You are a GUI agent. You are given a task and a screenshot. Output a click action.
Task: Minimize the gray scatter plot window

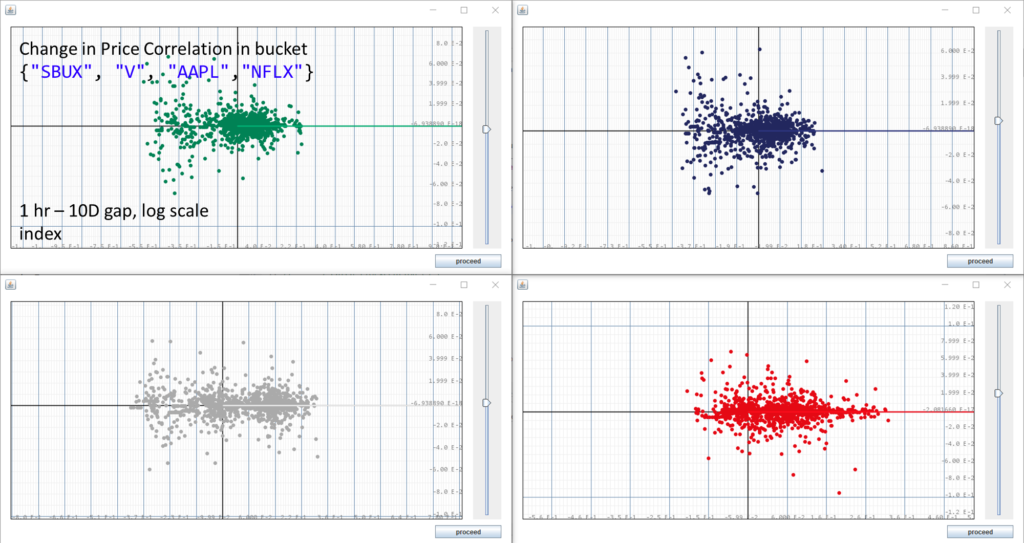[433, 284]
